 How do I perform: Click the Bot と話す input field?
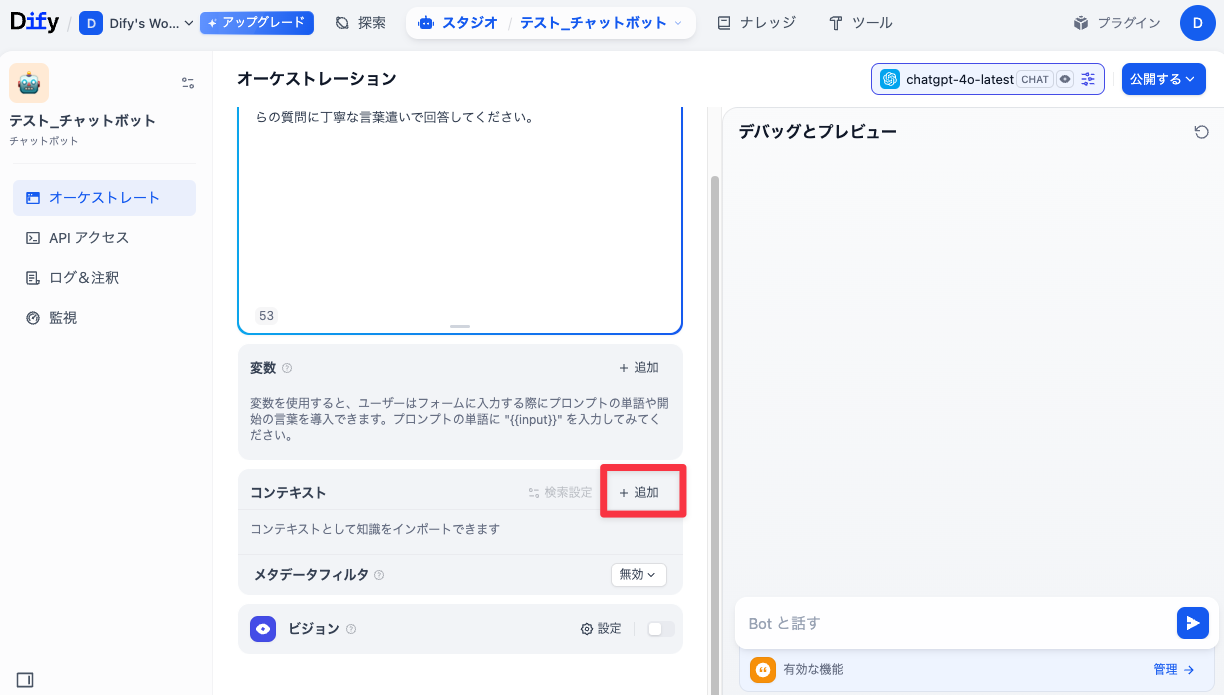(955, 623)
